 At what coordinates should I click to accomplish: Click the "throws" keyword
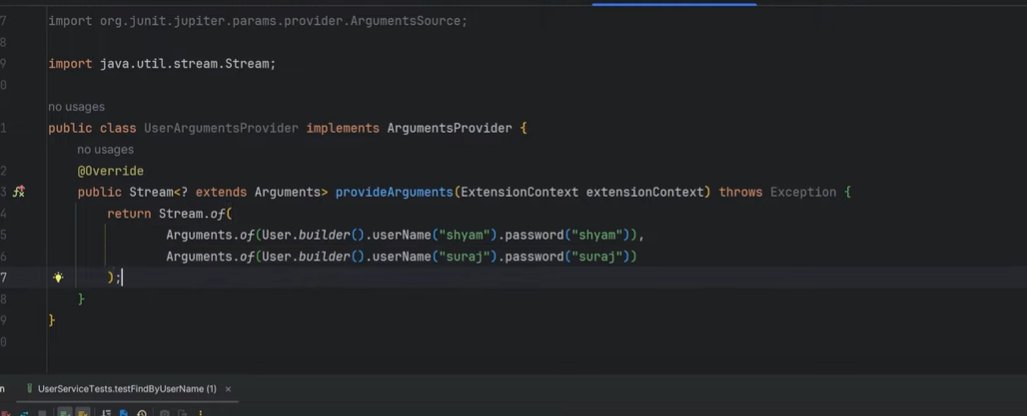click(x=740, y=192)
